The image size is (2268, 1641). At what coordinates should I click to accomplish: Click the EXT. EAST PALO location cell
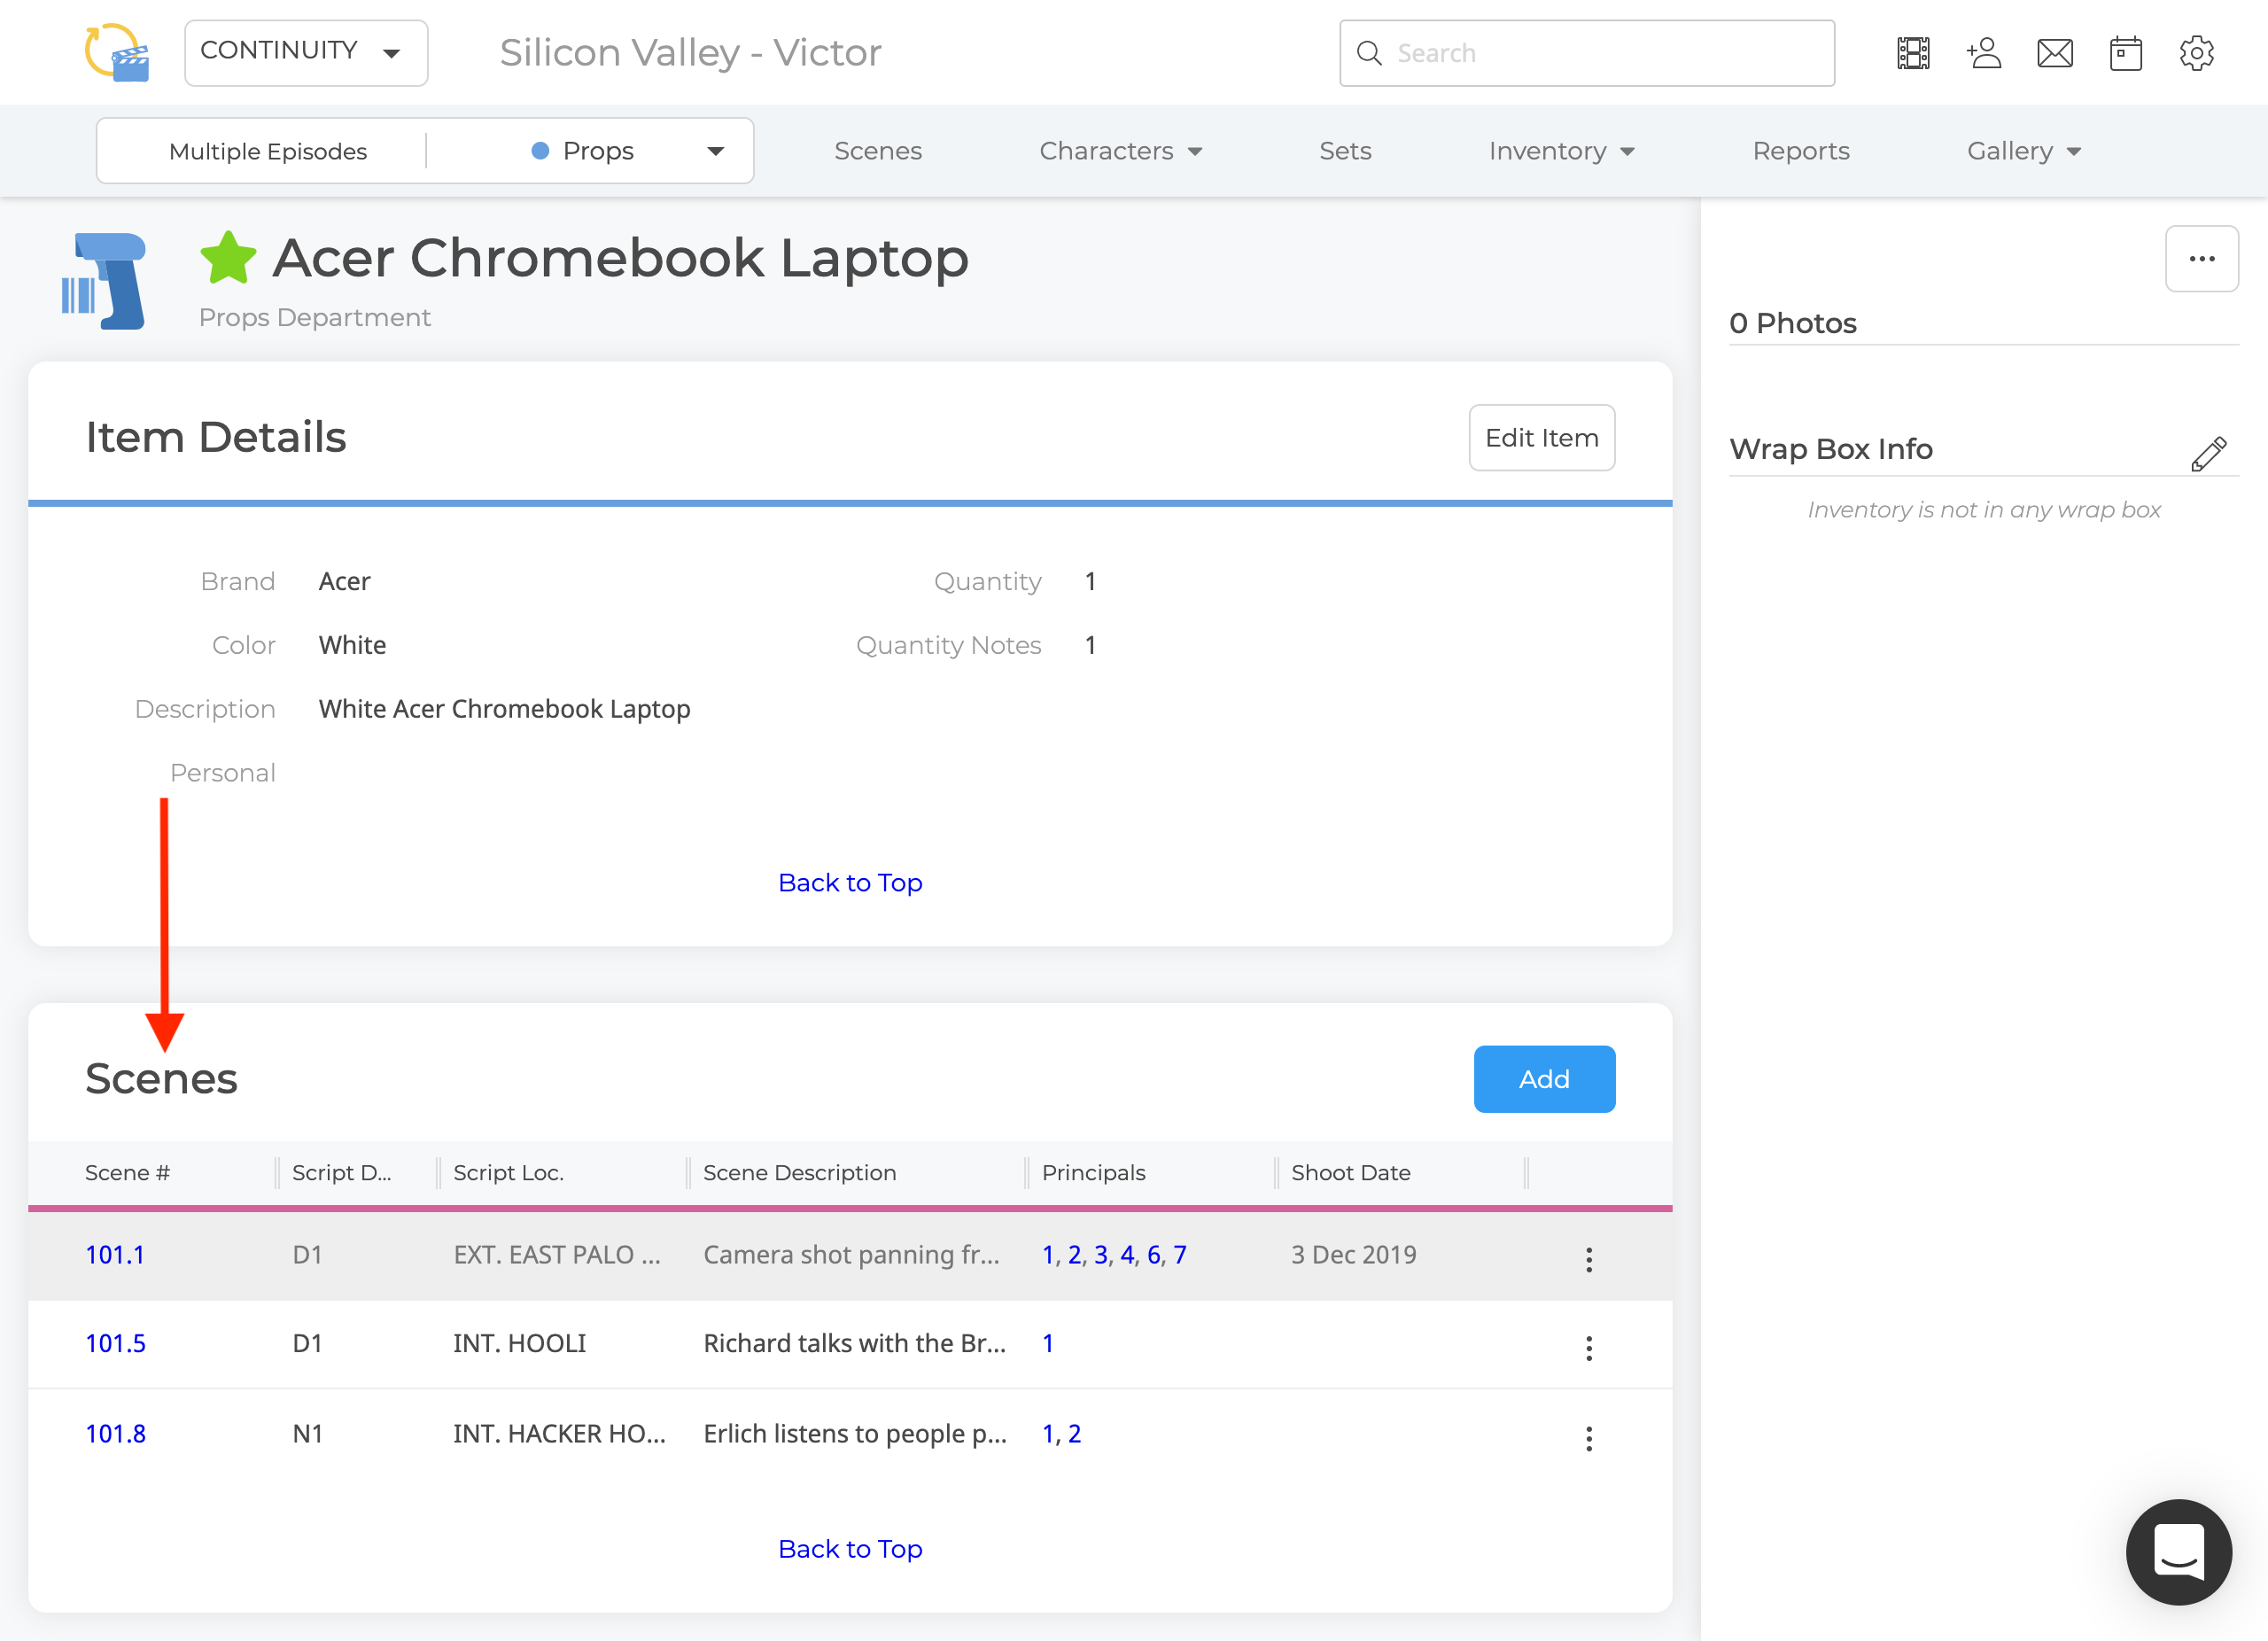[557, 1255]
